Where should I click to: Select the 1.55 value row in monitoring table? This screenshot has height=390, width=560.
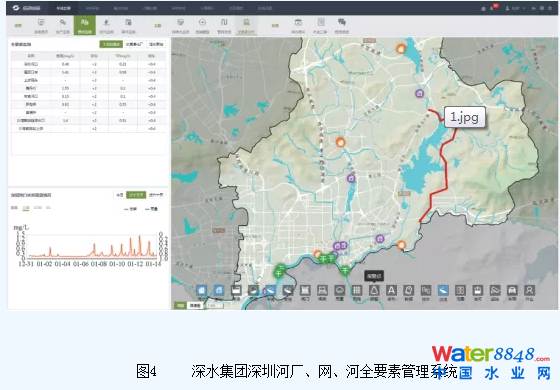(88, 88)
